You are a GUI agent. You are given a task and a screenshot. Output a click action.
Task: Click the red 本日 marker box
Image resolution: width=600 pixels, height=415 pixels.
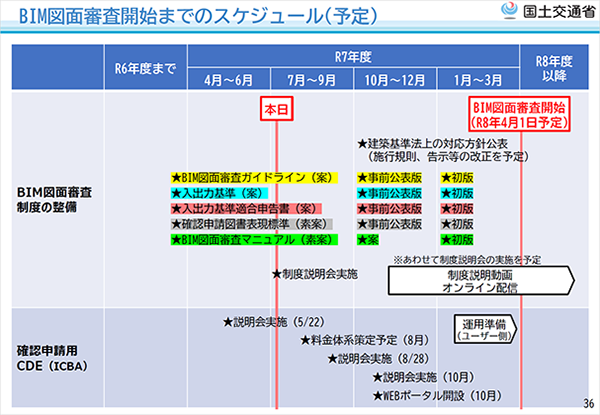(x=276, y=107)
